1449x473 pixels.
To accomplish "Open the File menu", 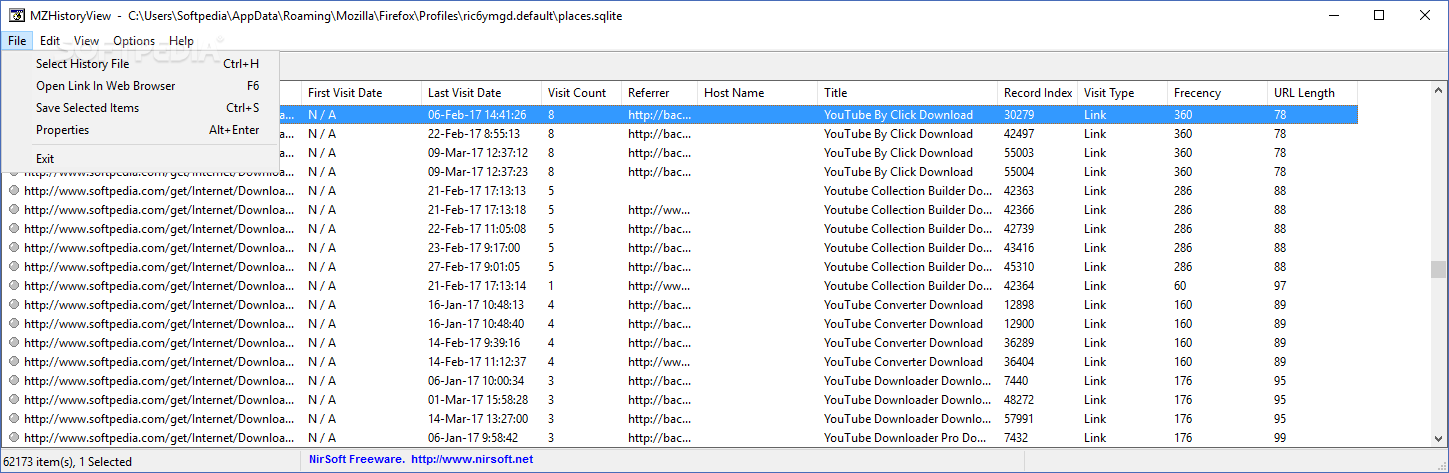I will click(x=17, y=41).
